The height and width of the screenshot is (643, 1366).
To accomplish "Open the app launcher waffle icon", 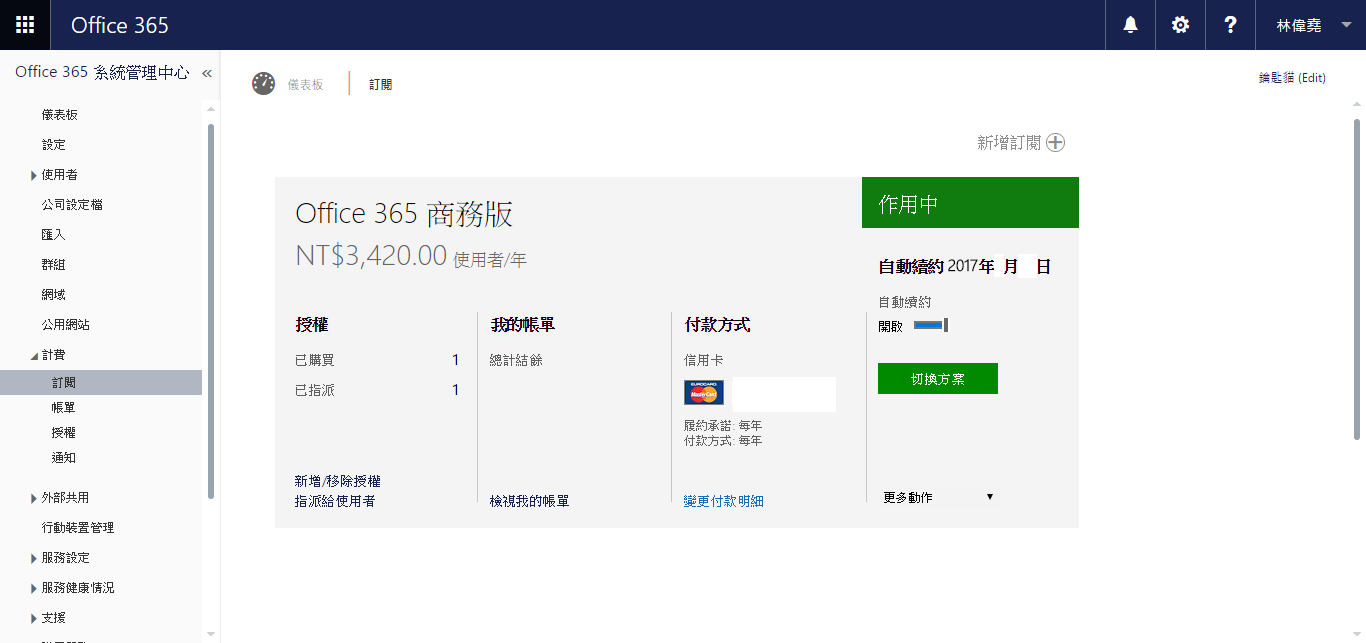I will click(25, 25).
